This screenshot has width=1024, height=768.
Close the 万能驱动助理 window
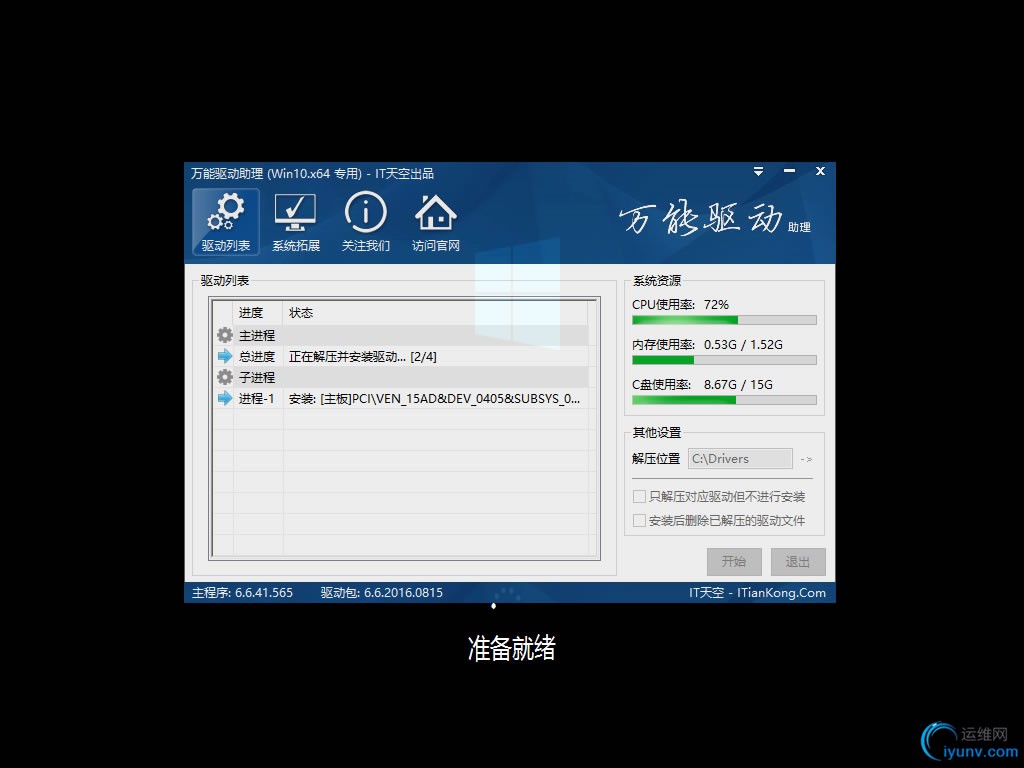pos(820,171)
